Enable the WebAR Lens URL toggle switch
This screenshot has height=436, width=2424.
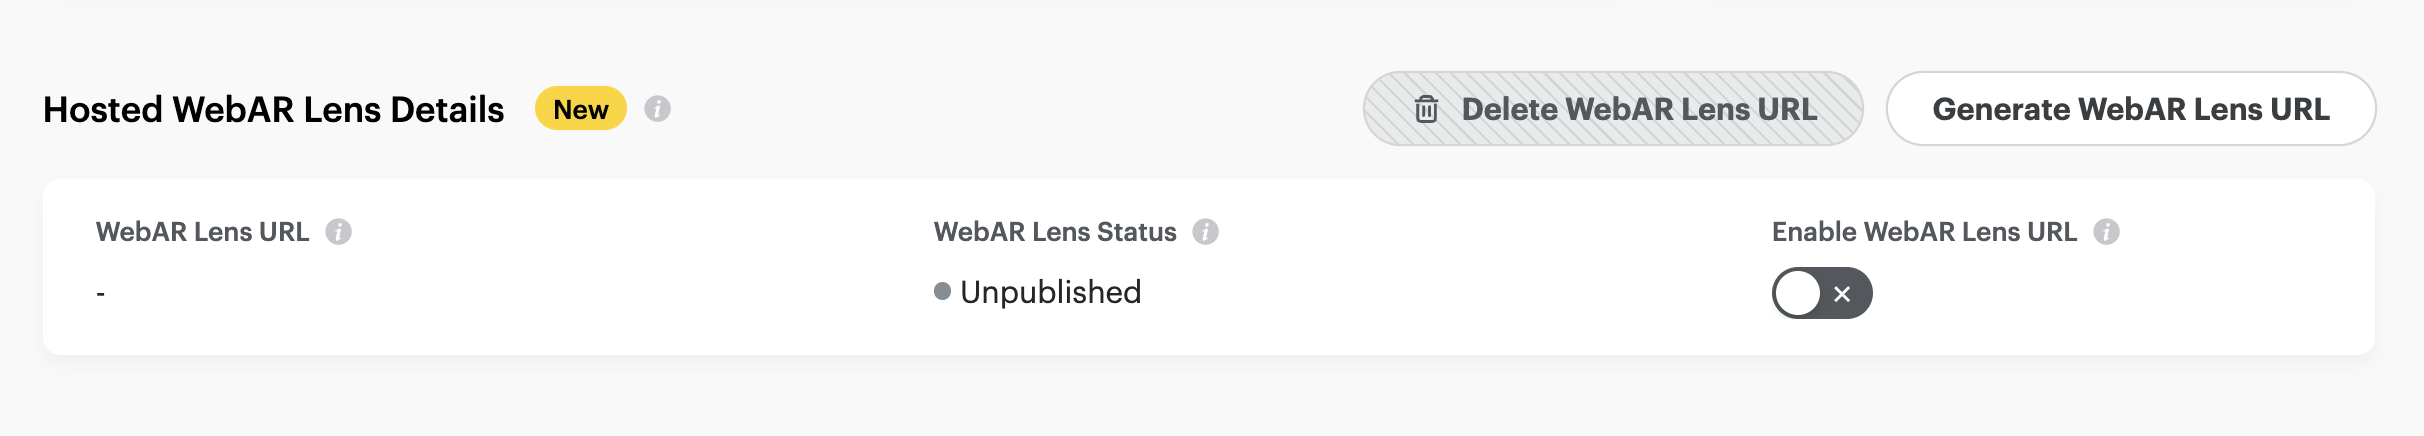[x=1822, y=293]
